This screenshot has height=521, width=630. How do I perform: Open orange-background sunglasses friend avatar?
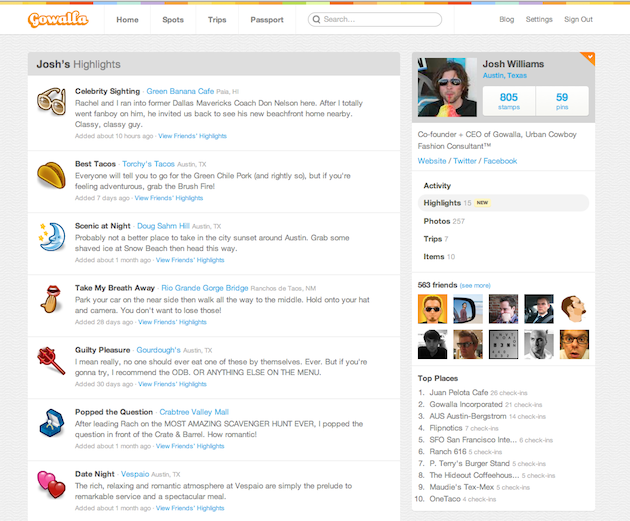(x=432, y=309)
